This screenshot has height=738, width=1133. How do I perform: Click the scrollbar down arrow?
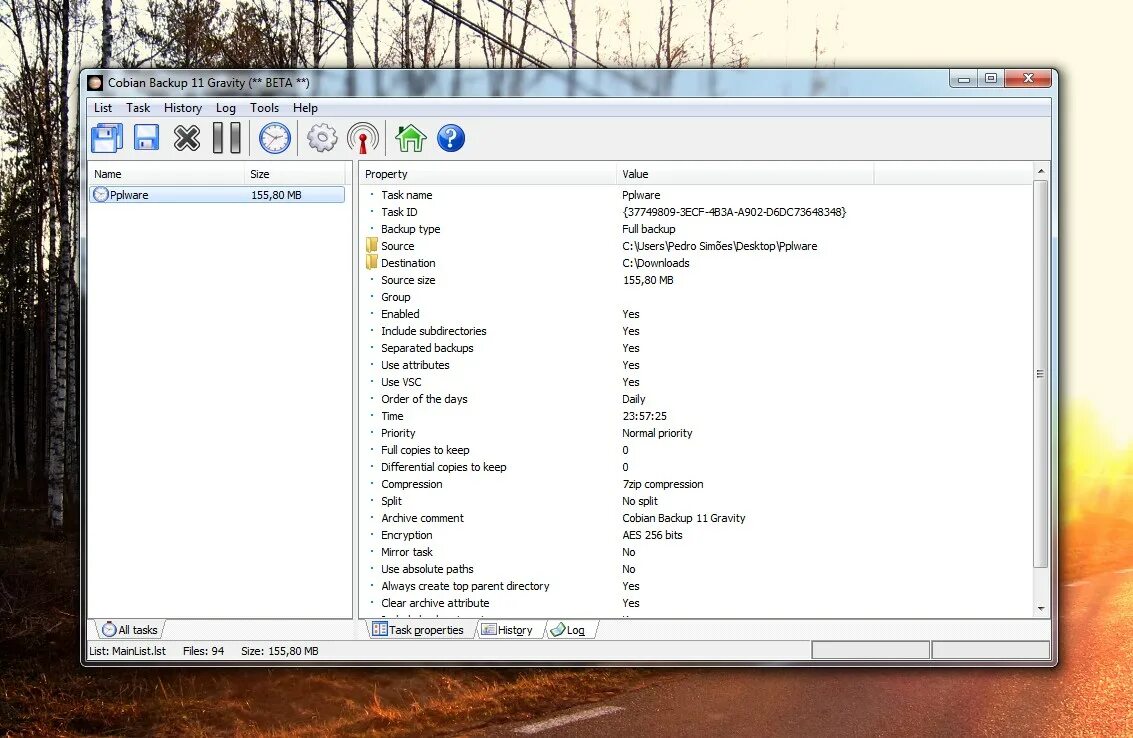(x=1041, y=609)
